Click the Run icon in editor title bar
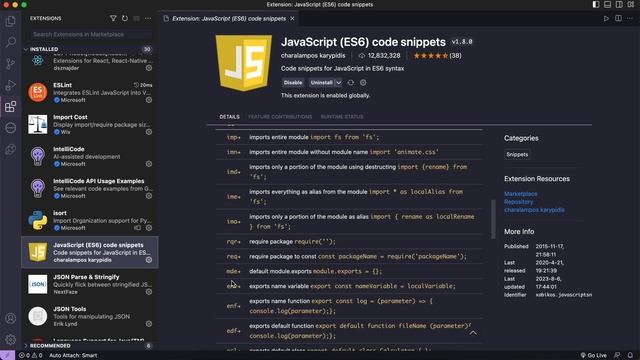This screenshot has height=360, width=640. [x=606, y=18]
